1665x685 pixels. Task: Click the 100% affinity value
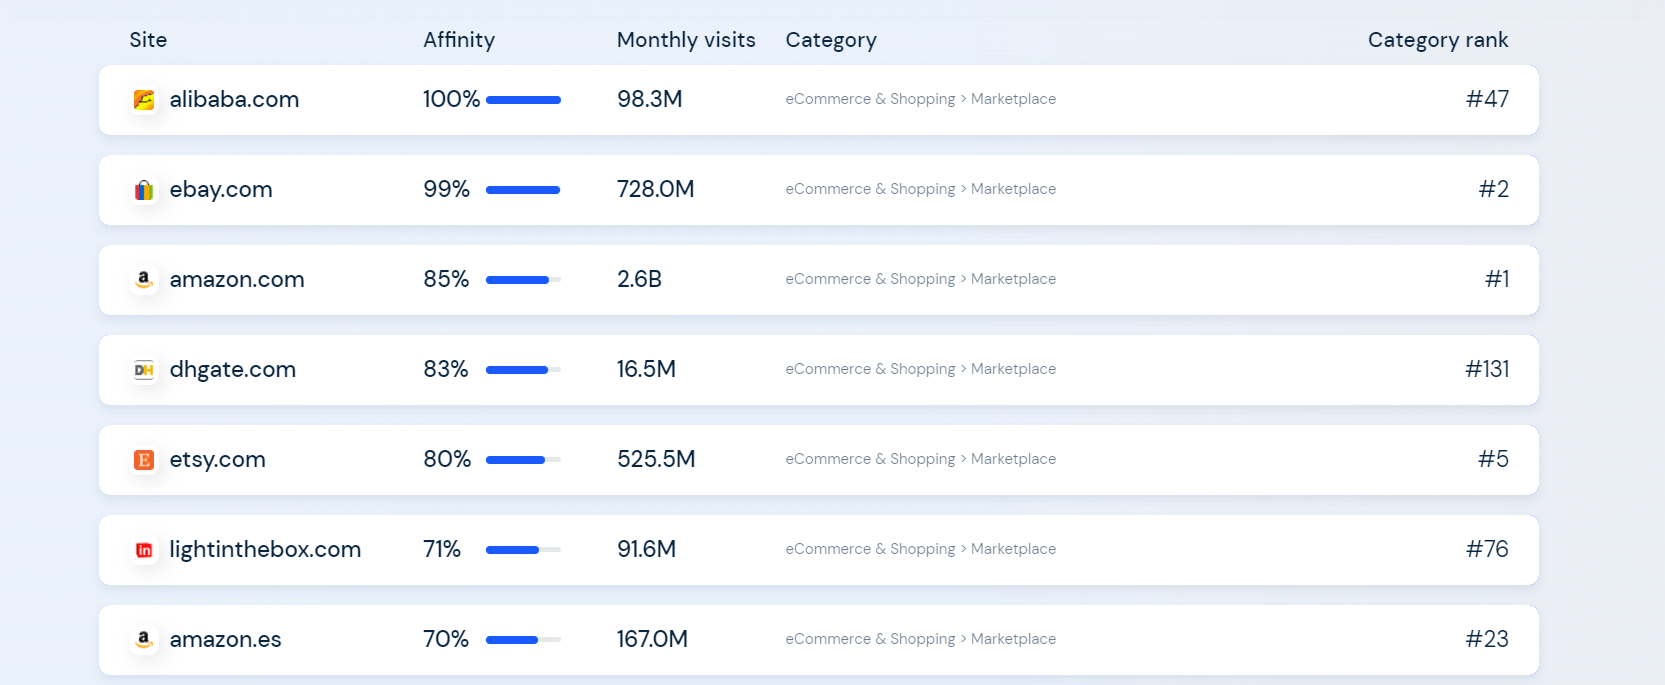tap(452, 99)
